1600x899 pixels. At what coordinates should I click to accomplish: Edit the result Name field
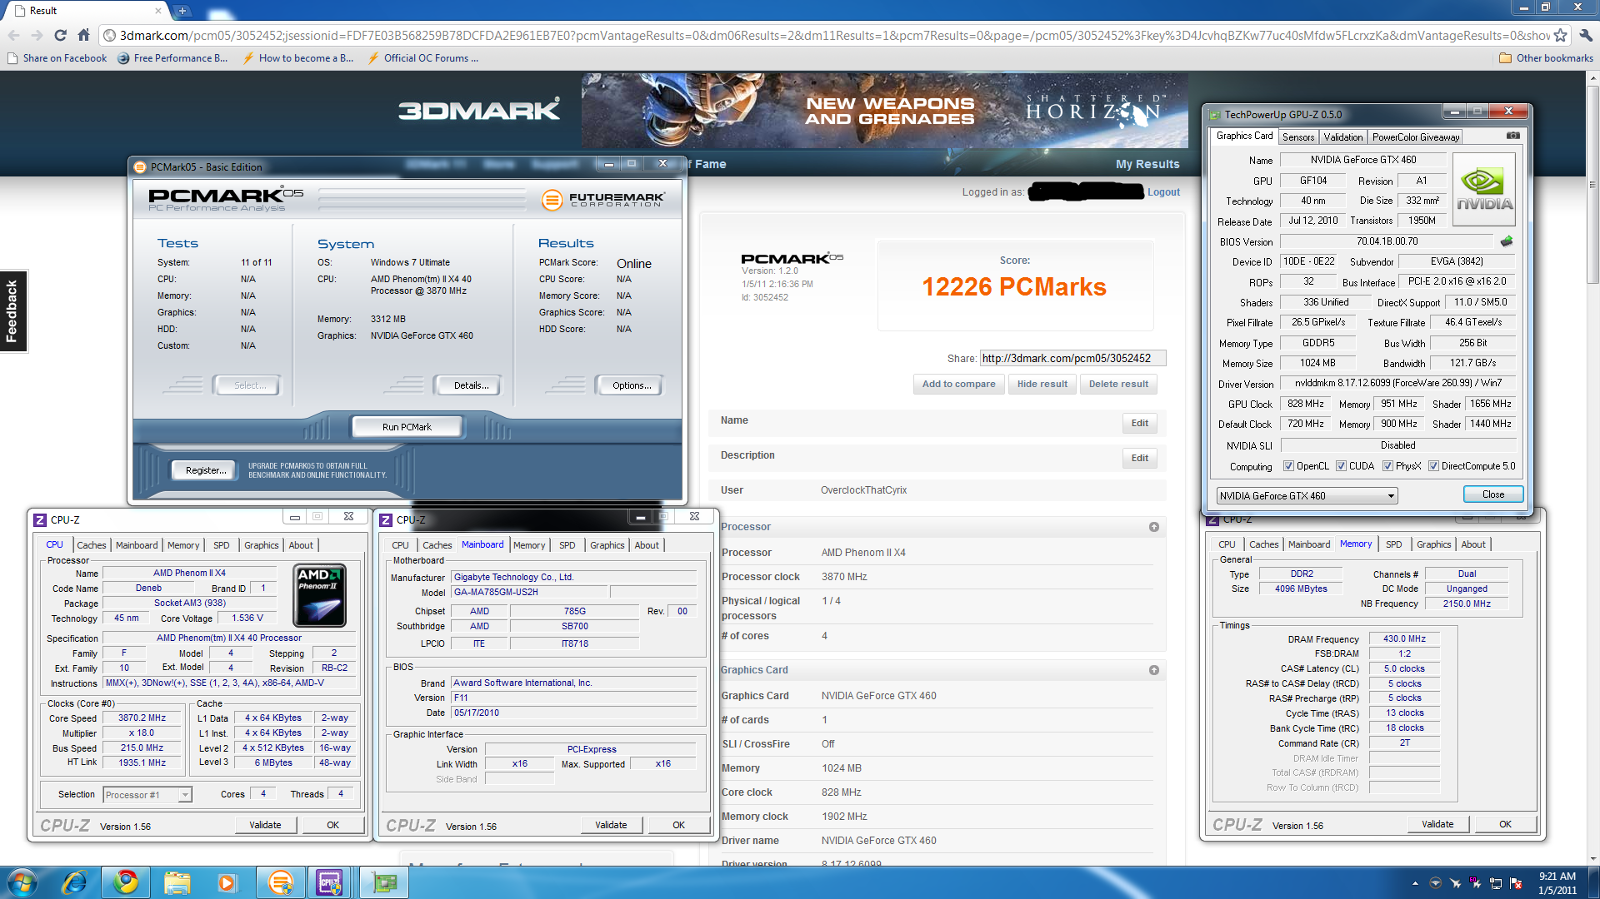tap(1139, 423)
